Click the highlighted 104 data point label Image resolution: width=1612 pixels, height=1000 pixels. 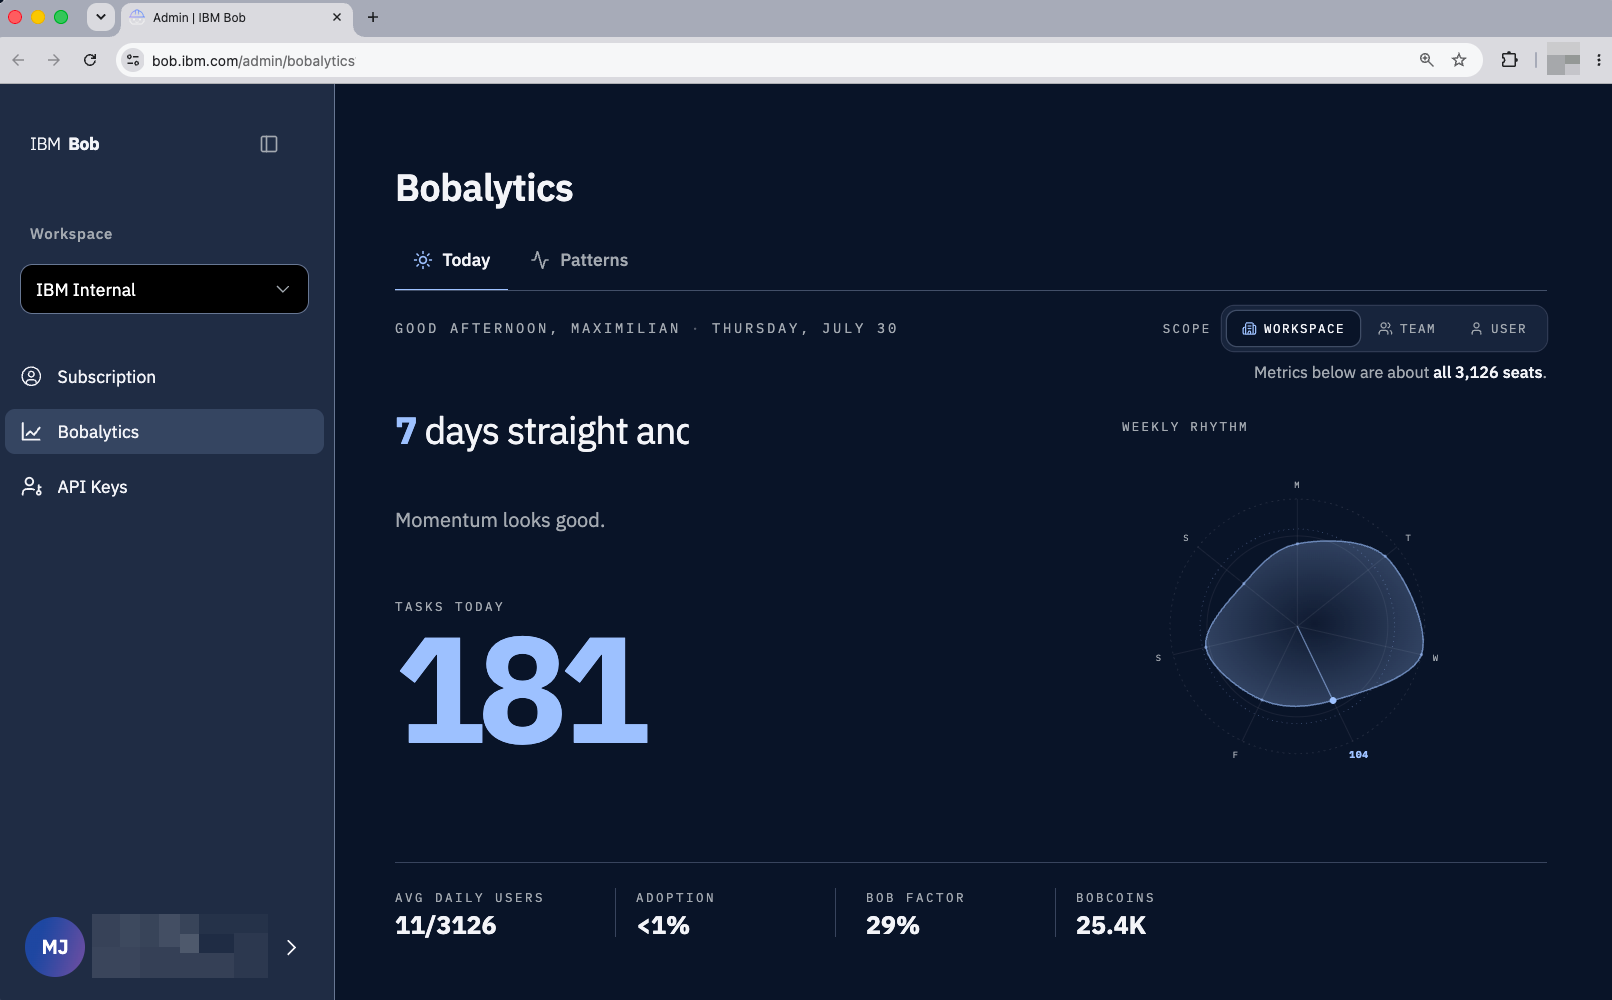pyautogui.click(x=1358, y=754)
